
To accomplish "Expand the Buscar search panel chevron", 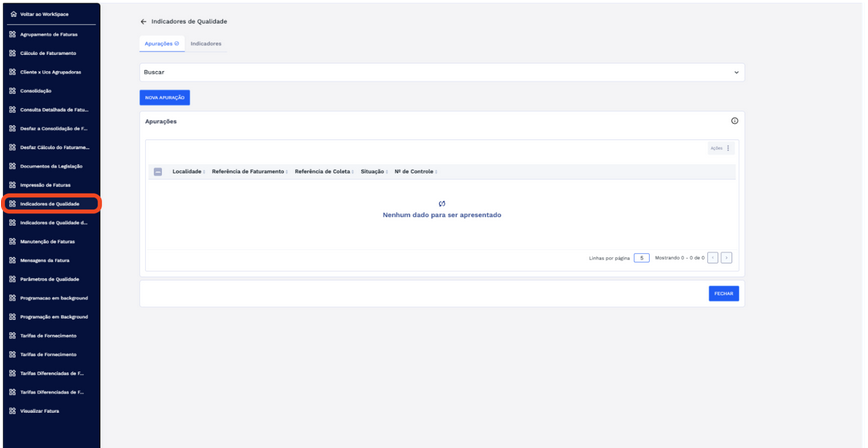I will [736, 72].
